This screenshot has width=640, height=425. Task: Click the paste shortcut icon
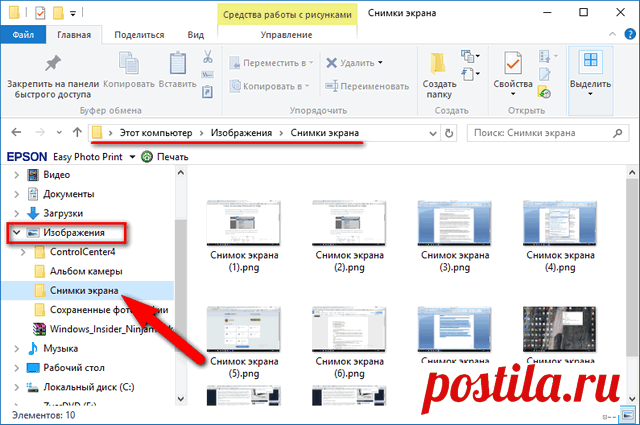[x=208, y=91]
